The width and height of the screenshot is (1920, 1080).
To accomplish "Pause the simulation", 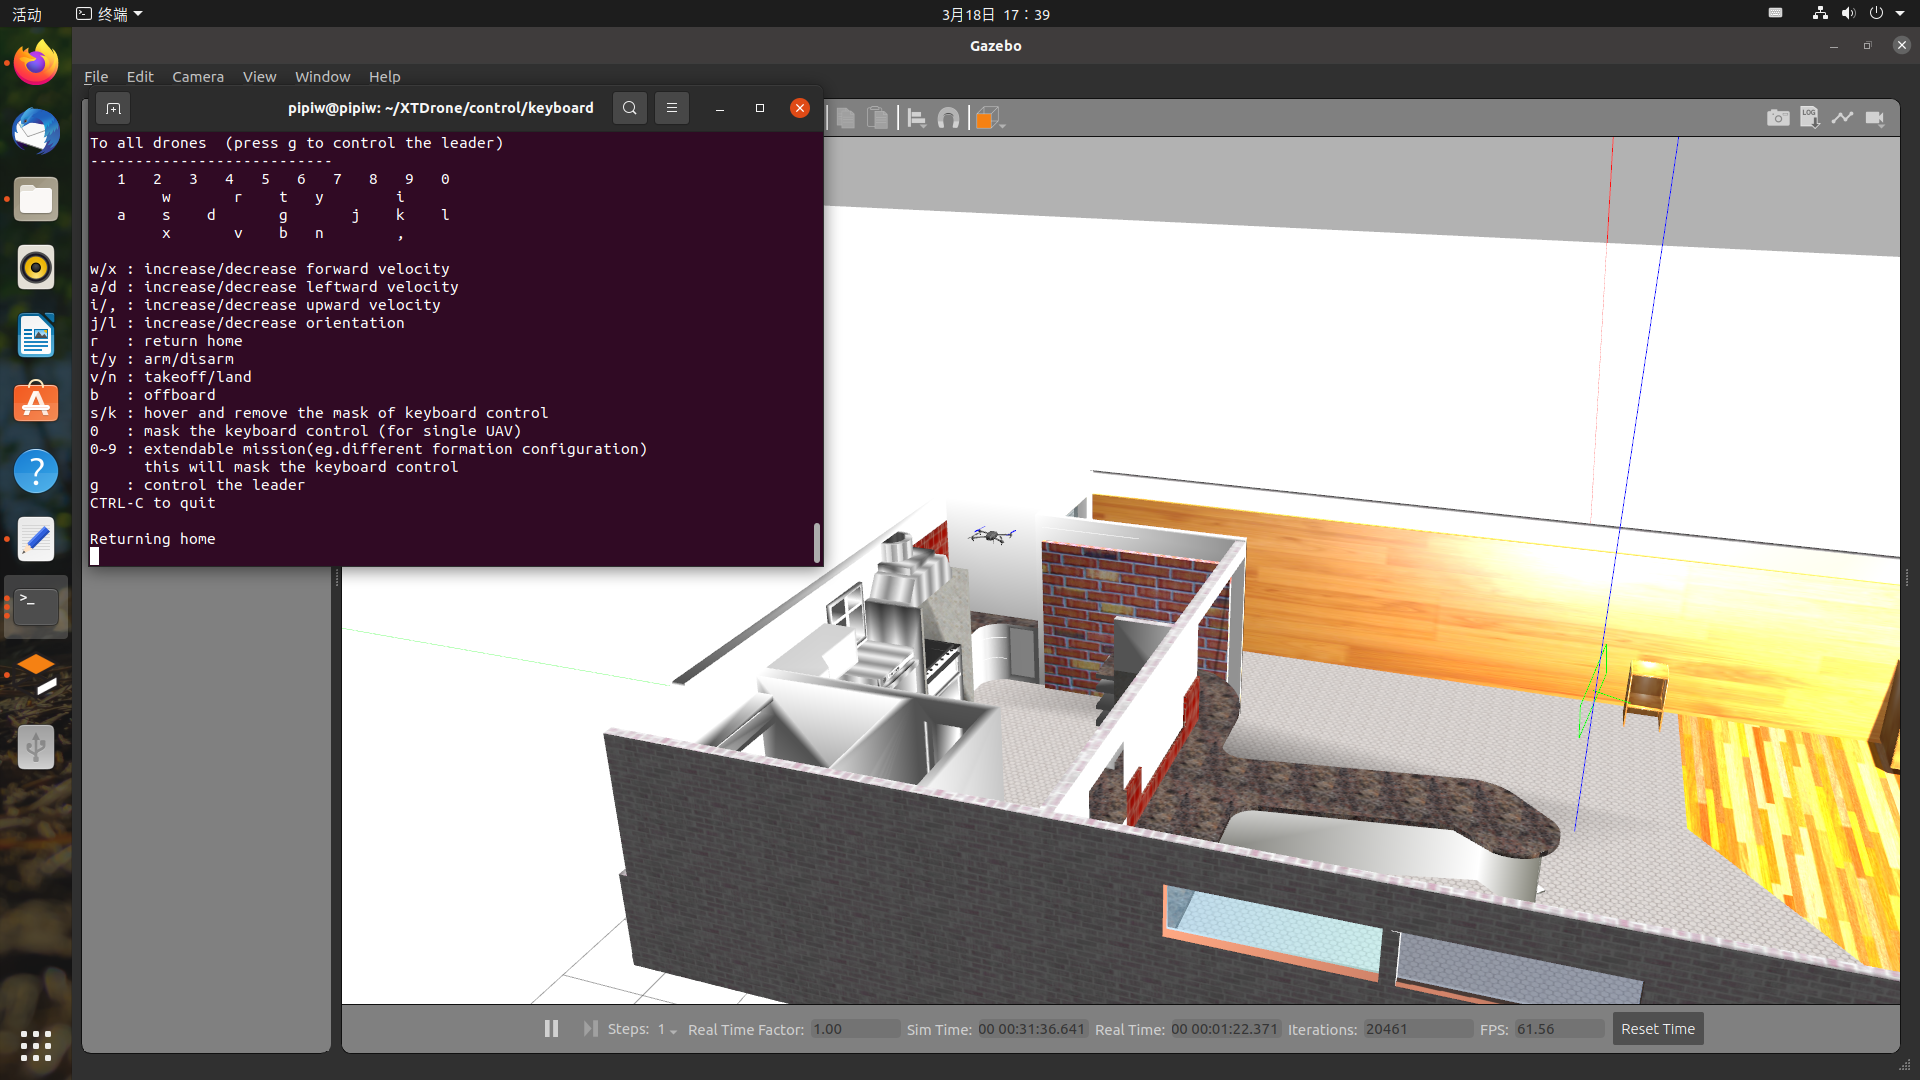I will pyautogui.click(x=551, y=1029).
